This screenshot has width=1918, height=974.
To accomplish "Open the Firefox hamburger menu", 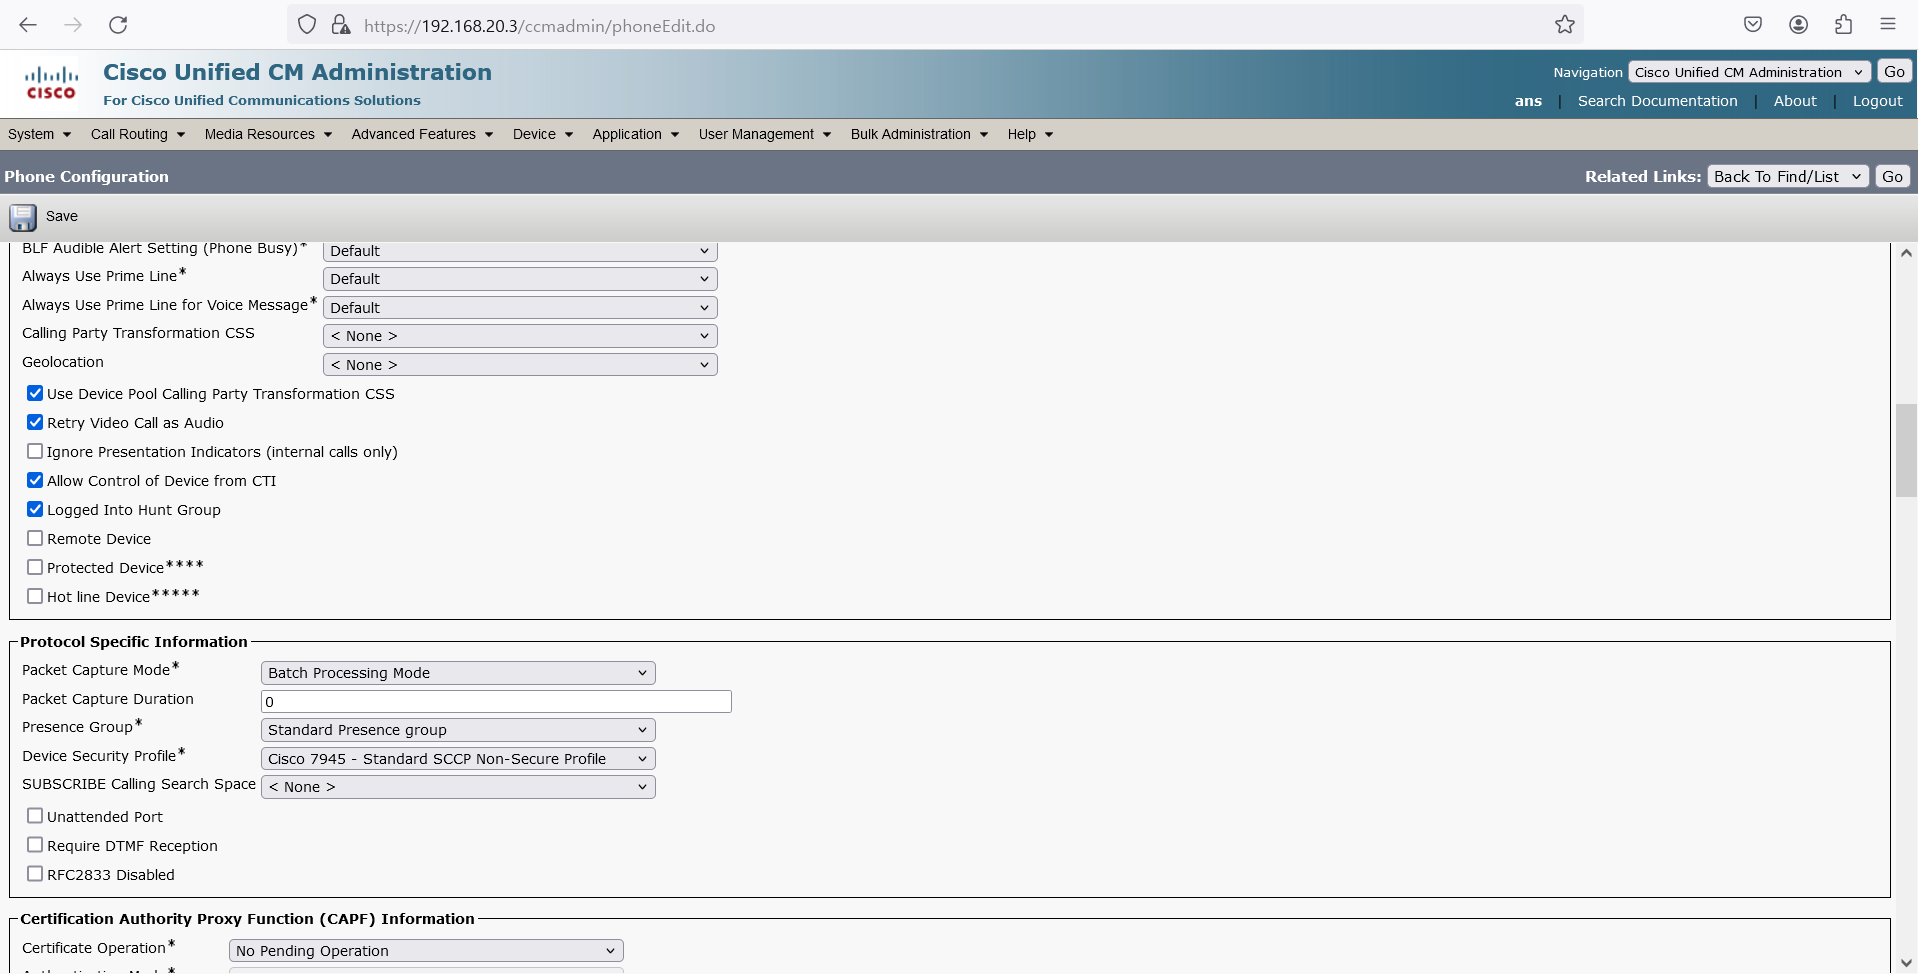I will (x=1888, y=25).
